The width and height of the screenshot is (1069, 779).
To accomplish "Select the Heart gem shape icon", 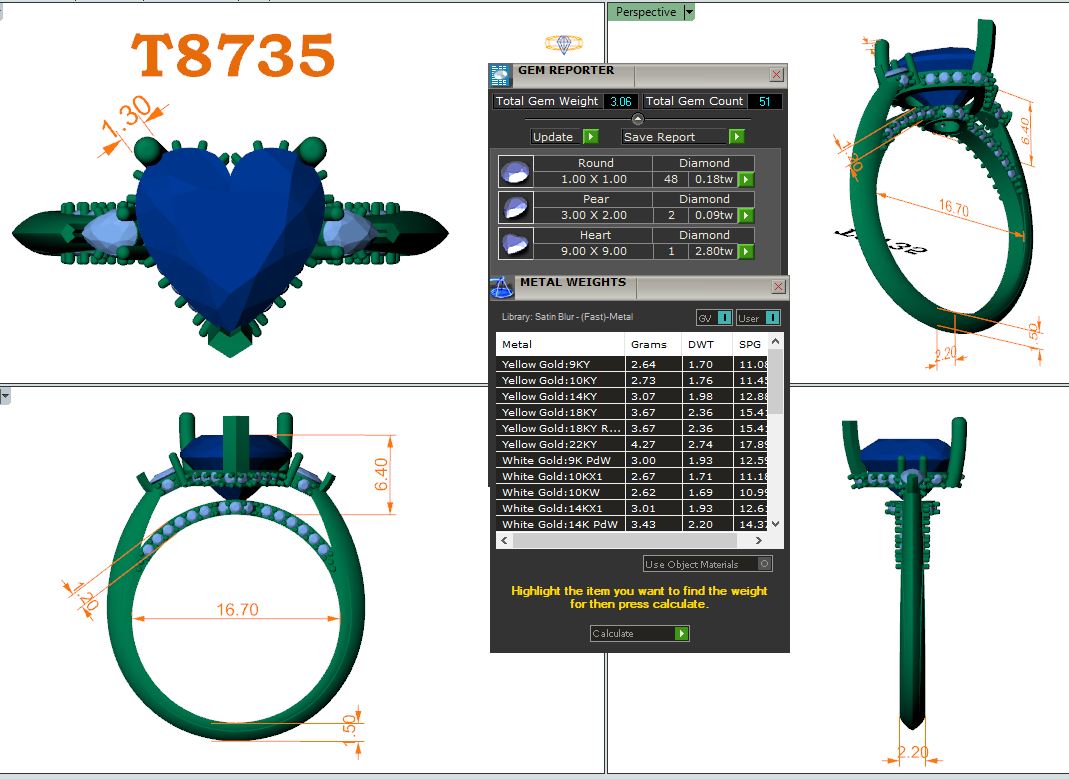I will click(x=515, y=244).
